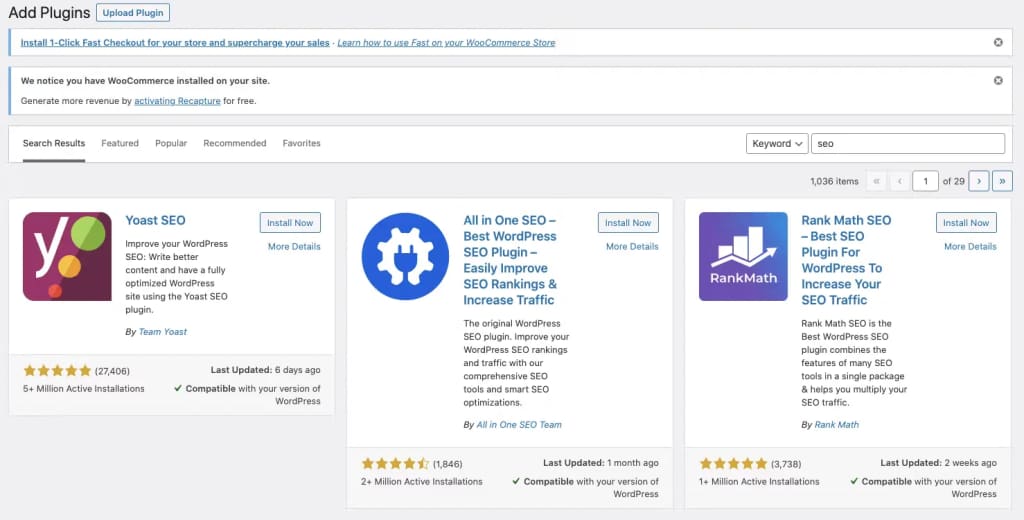Image resolution: width=1024 pixels, height=520 pixels.
Task: Switch to the Favorites tab
Action: 302,143
